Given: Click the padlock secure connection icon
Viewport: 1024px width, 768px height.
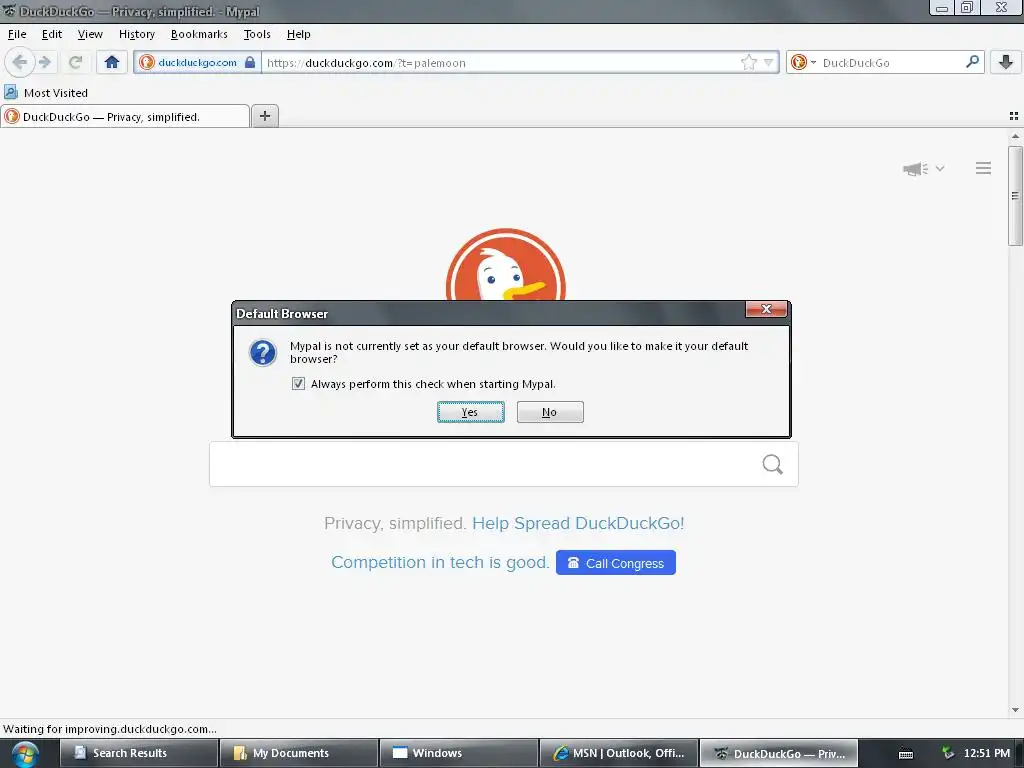Looking at the screenshot, I should 250,63.
